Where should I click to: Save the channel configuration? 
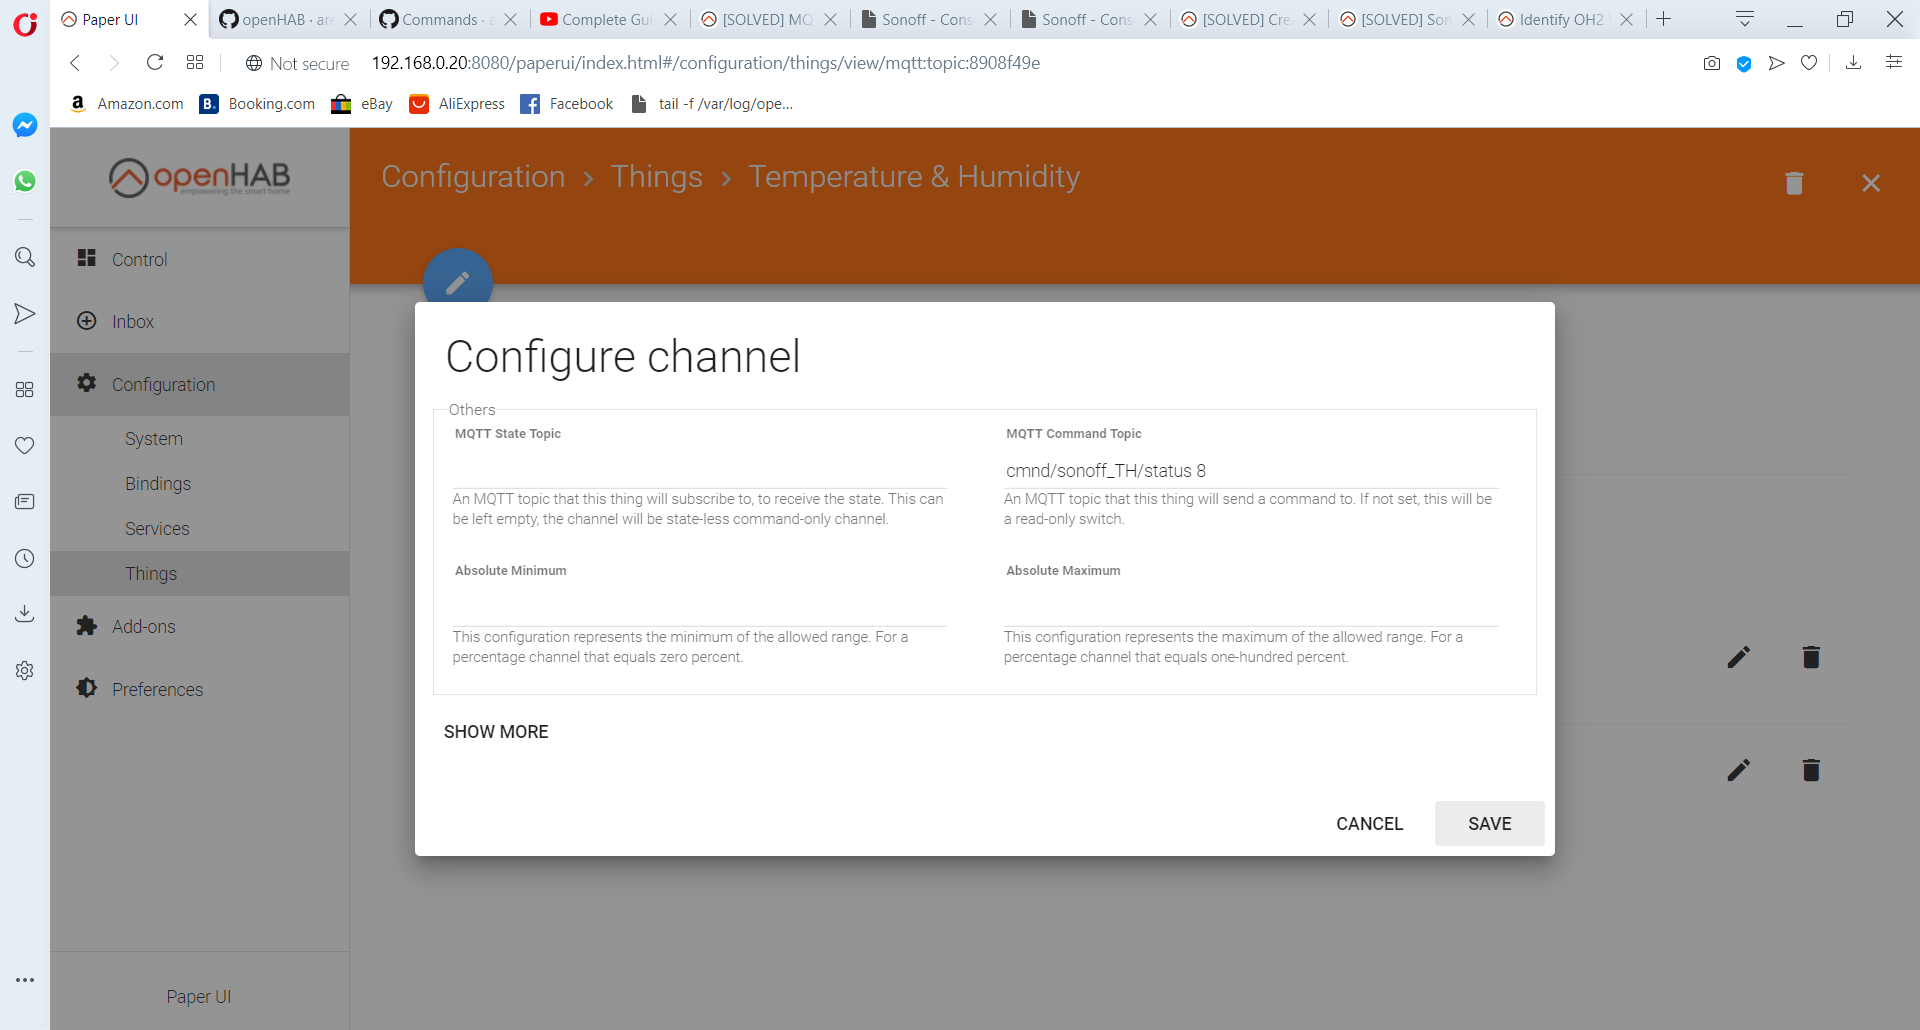tap(1490, 824)
